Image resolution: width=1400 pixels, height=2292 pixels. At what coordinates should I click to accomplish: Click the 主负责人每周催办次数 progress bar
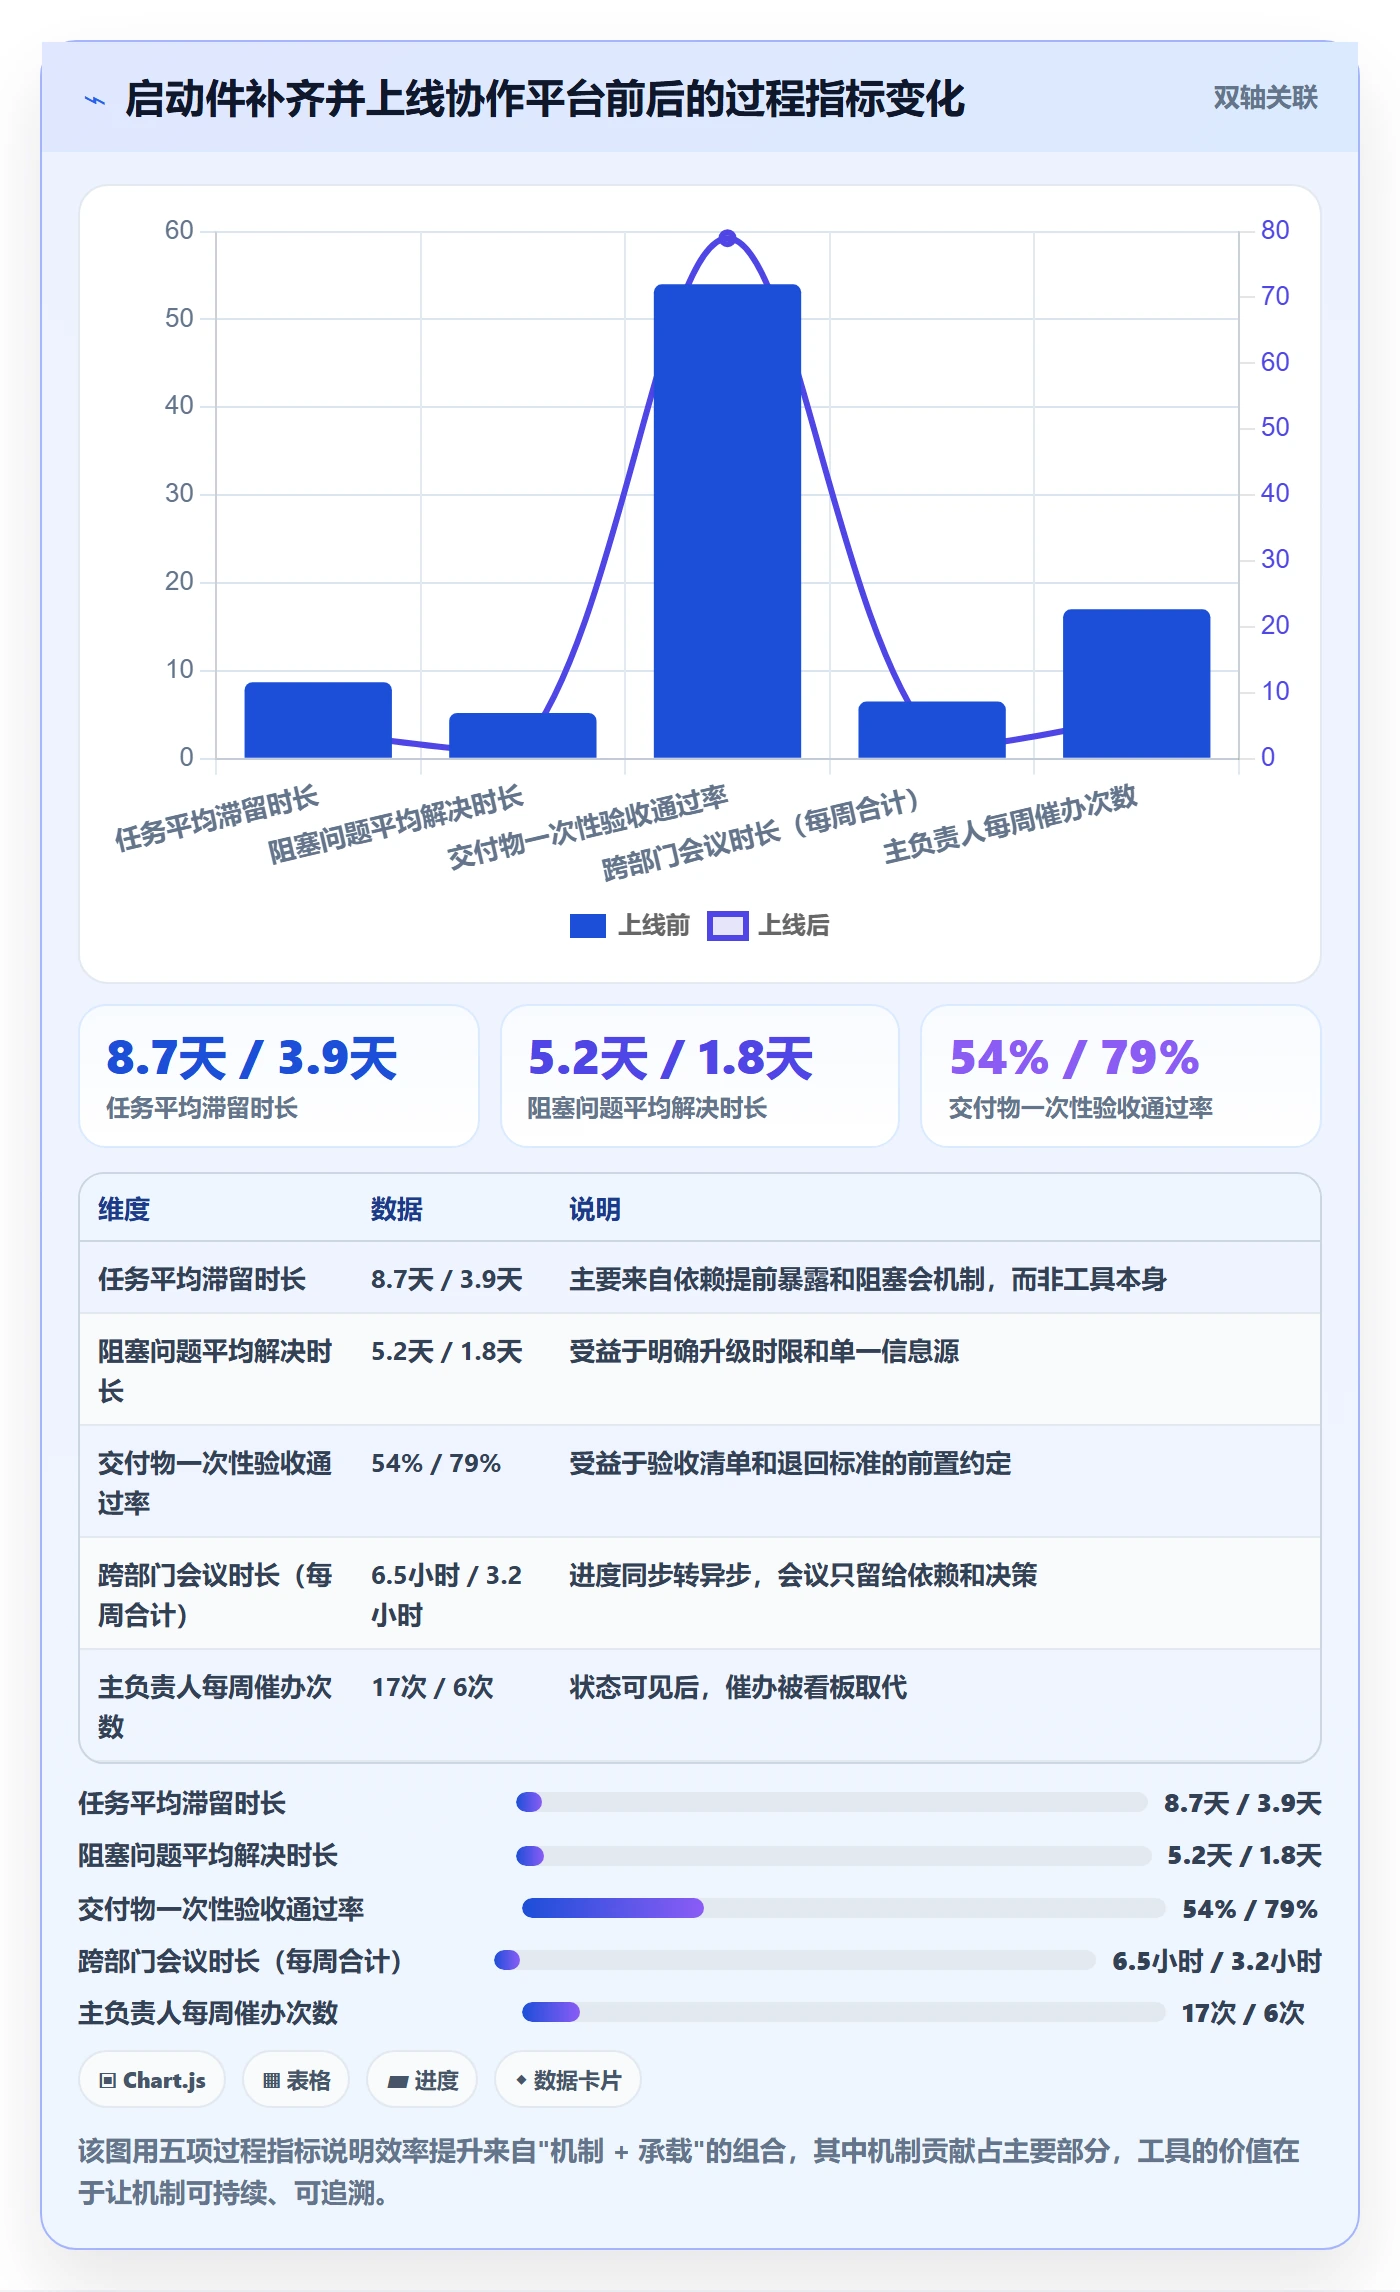pyautogui.click(x=844, y=2012)
